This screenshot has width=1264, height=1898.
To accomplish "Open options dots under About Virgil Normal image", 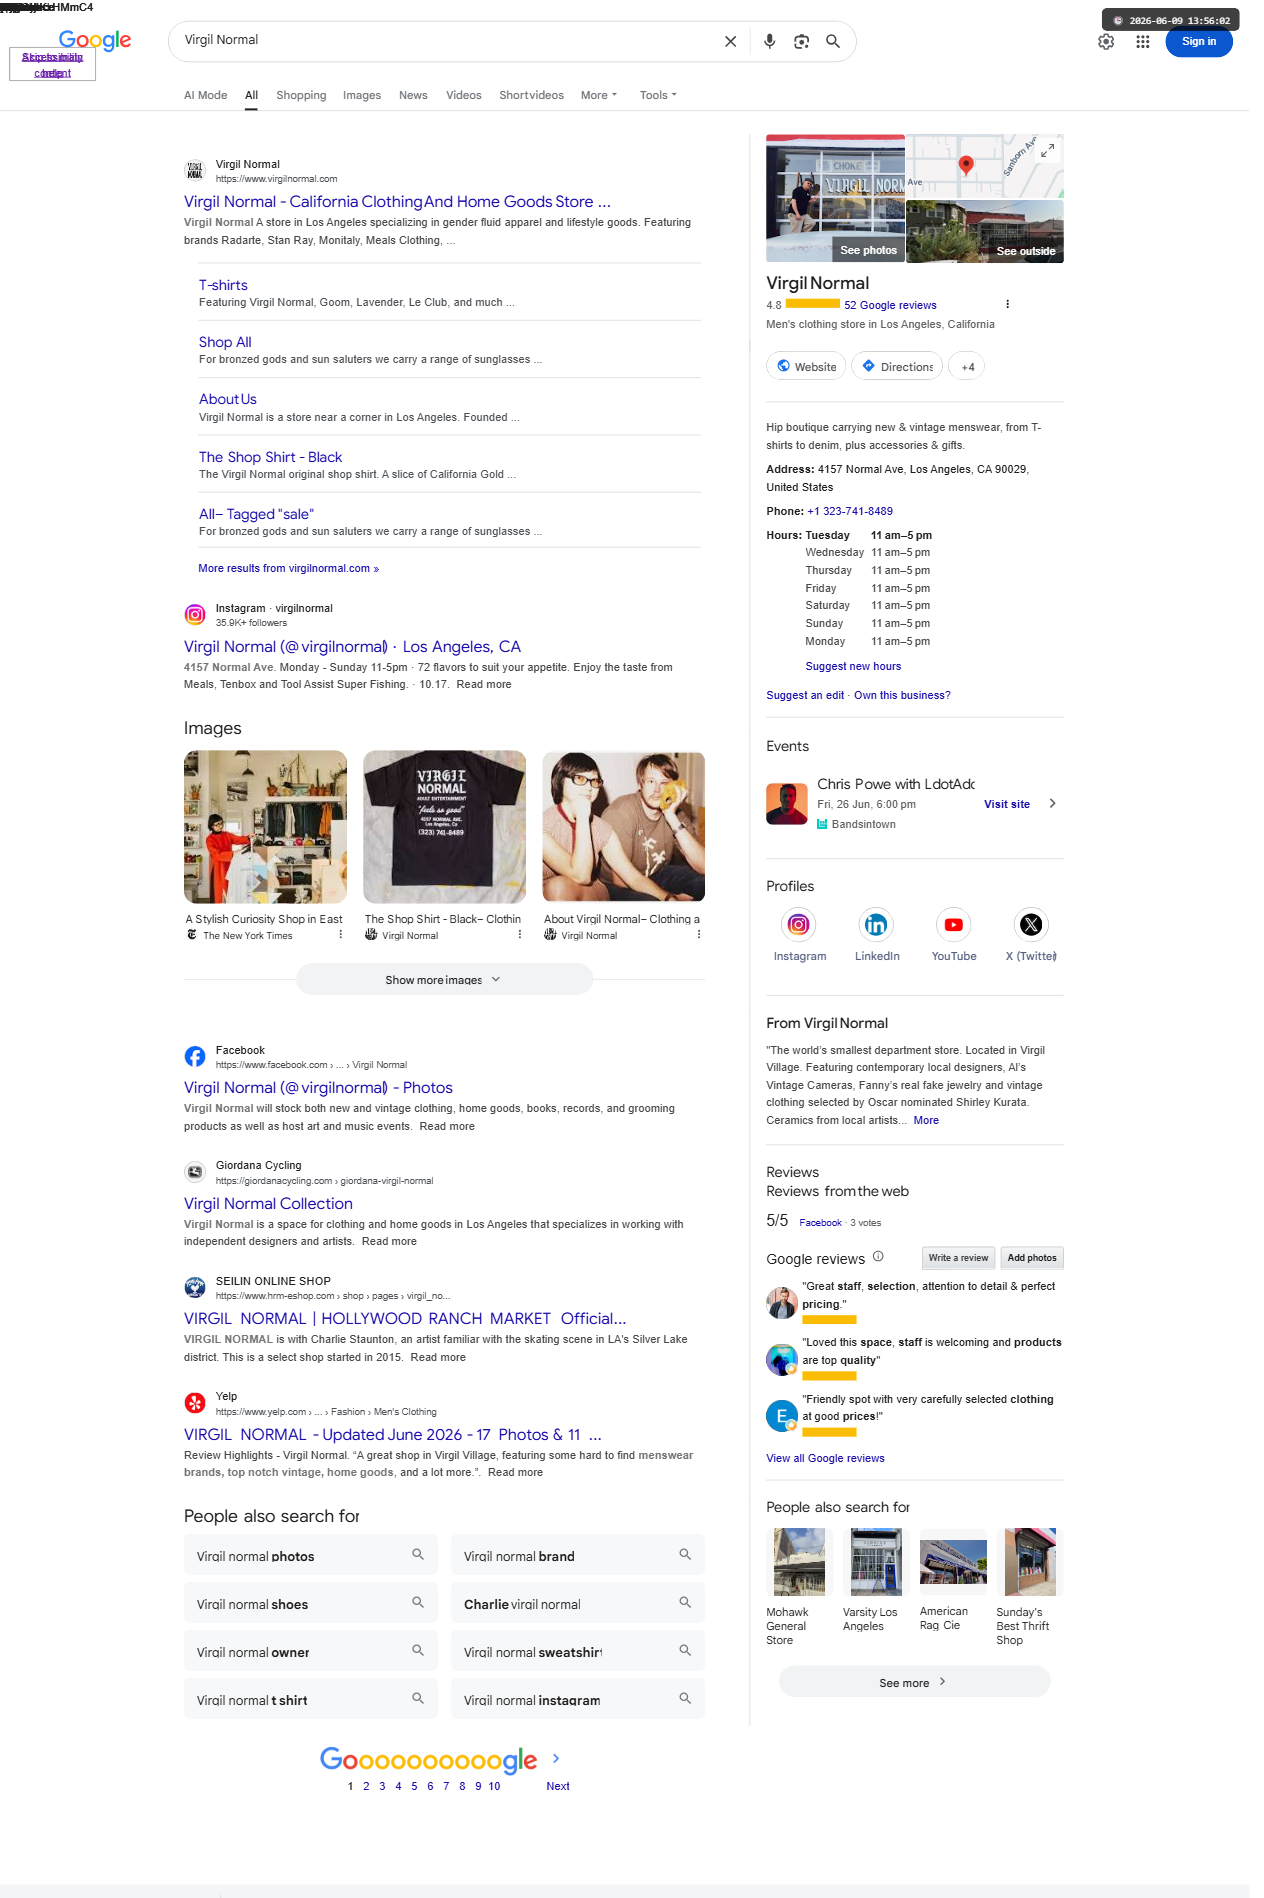I will coord(698,935).
